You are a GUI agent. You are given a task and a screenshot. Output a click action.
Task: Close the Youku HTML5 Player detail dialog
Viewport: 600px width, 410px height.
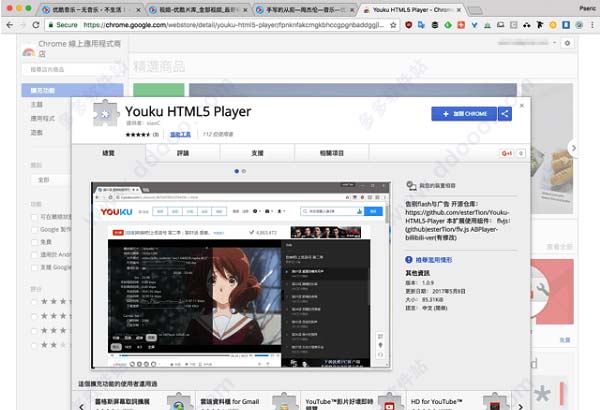pyautogui.click(x=522, y=105)
